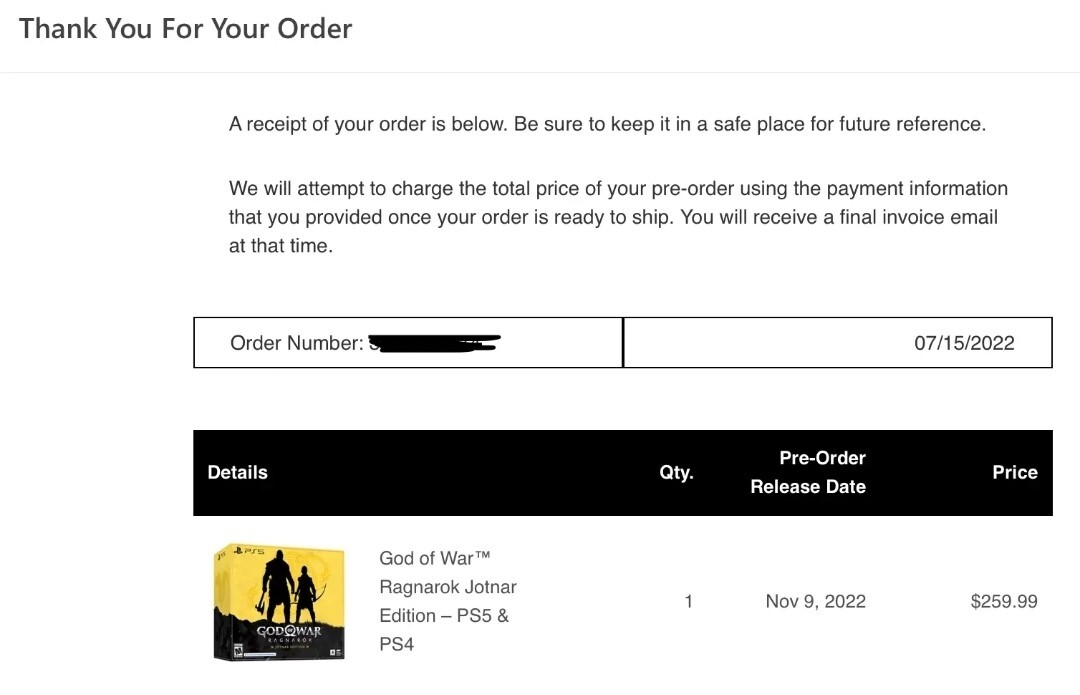The height and width of the screenshot is (695, 1080).
Task: Click the order date 07/15/2022
Action: click(964, 343)
